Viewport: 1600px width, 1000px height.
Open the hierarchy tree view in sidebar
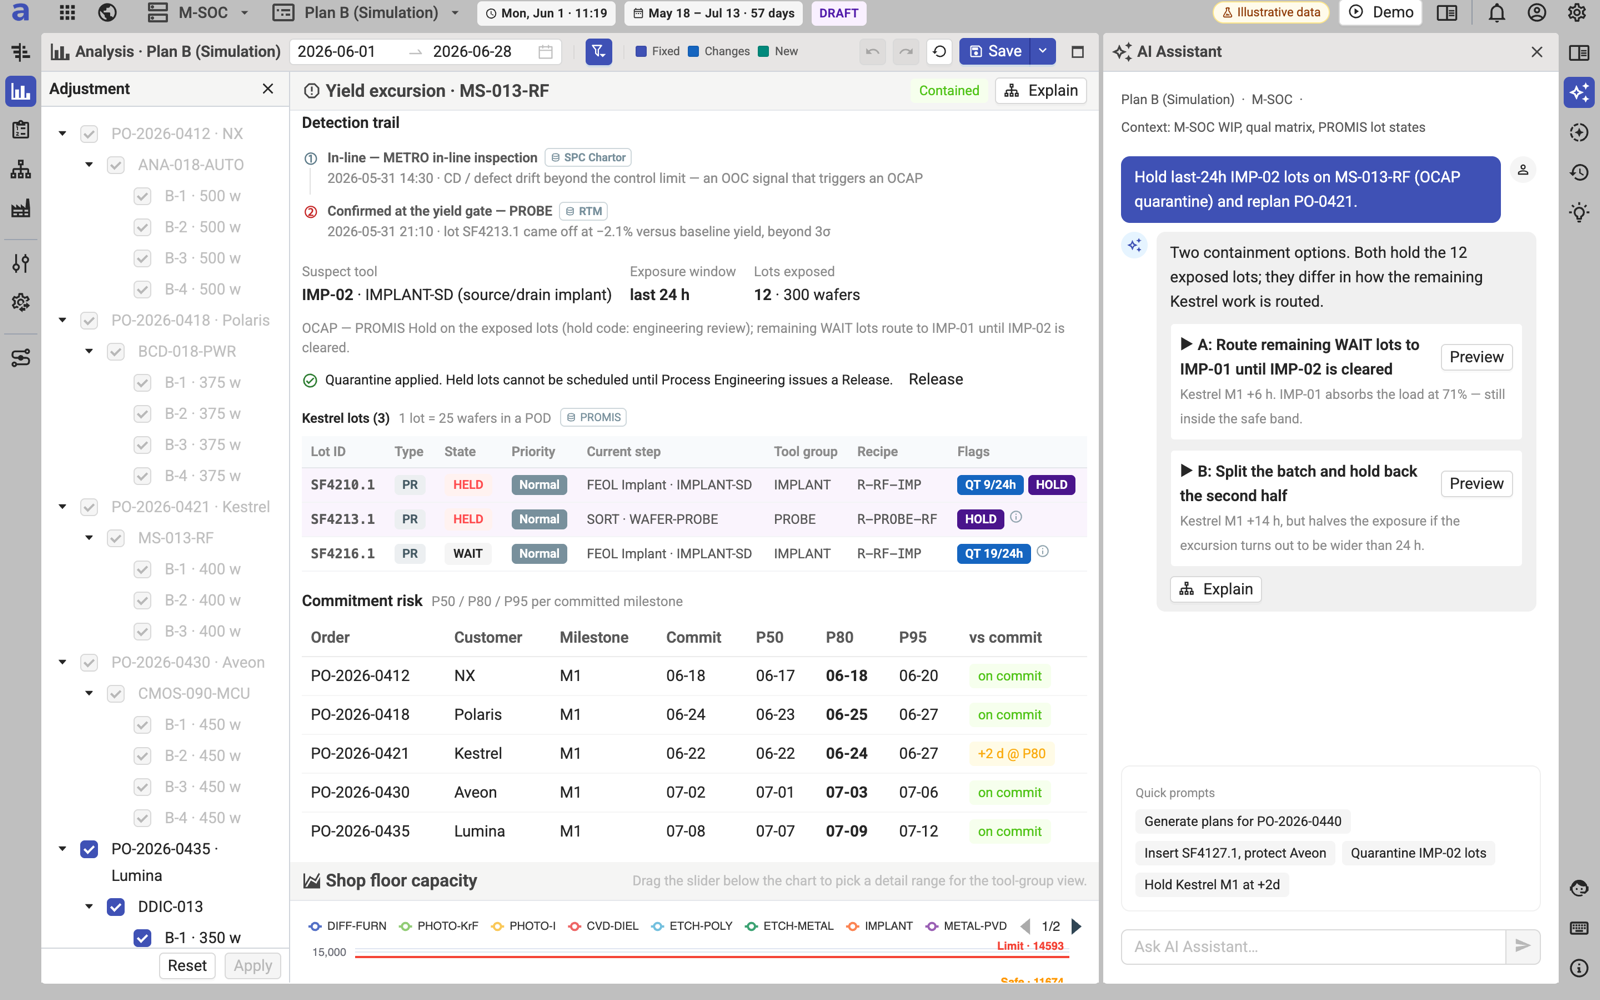coord(20,170)
